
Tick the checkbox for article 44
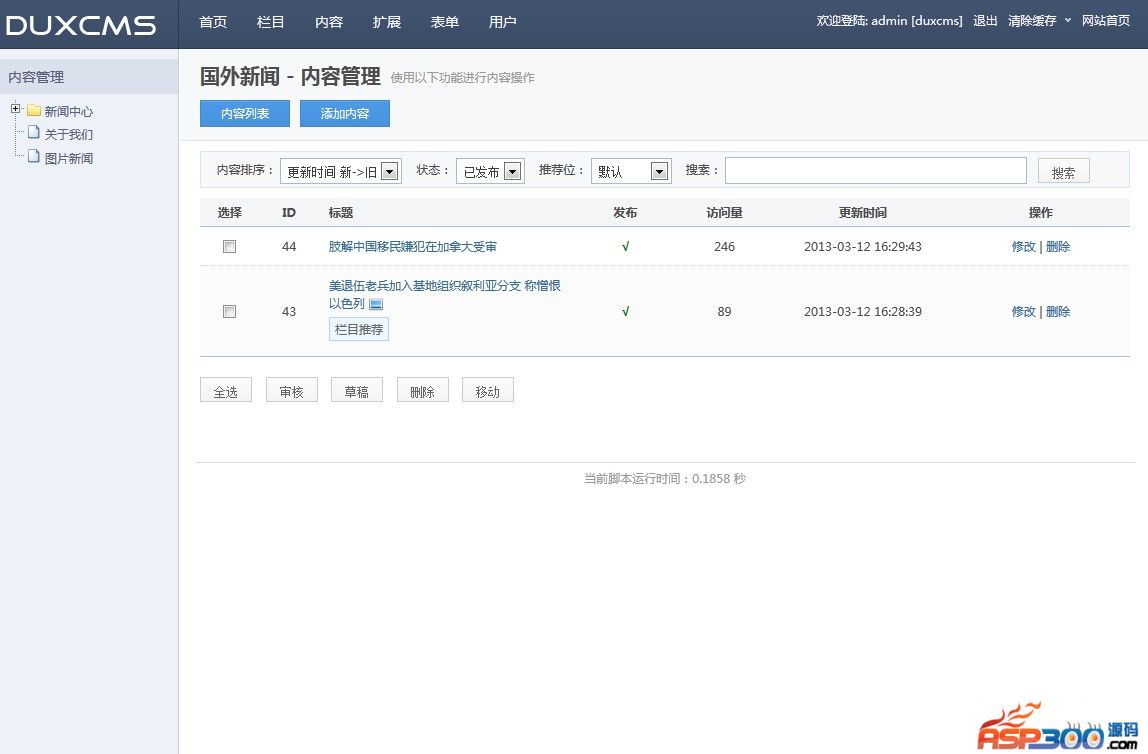229,247
